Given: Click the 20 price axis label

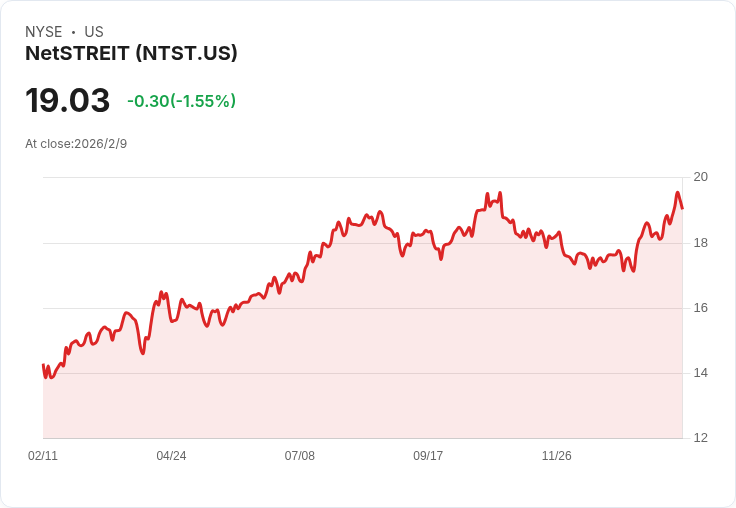Looking at the screenshot, I should click(x=701, y=177).
